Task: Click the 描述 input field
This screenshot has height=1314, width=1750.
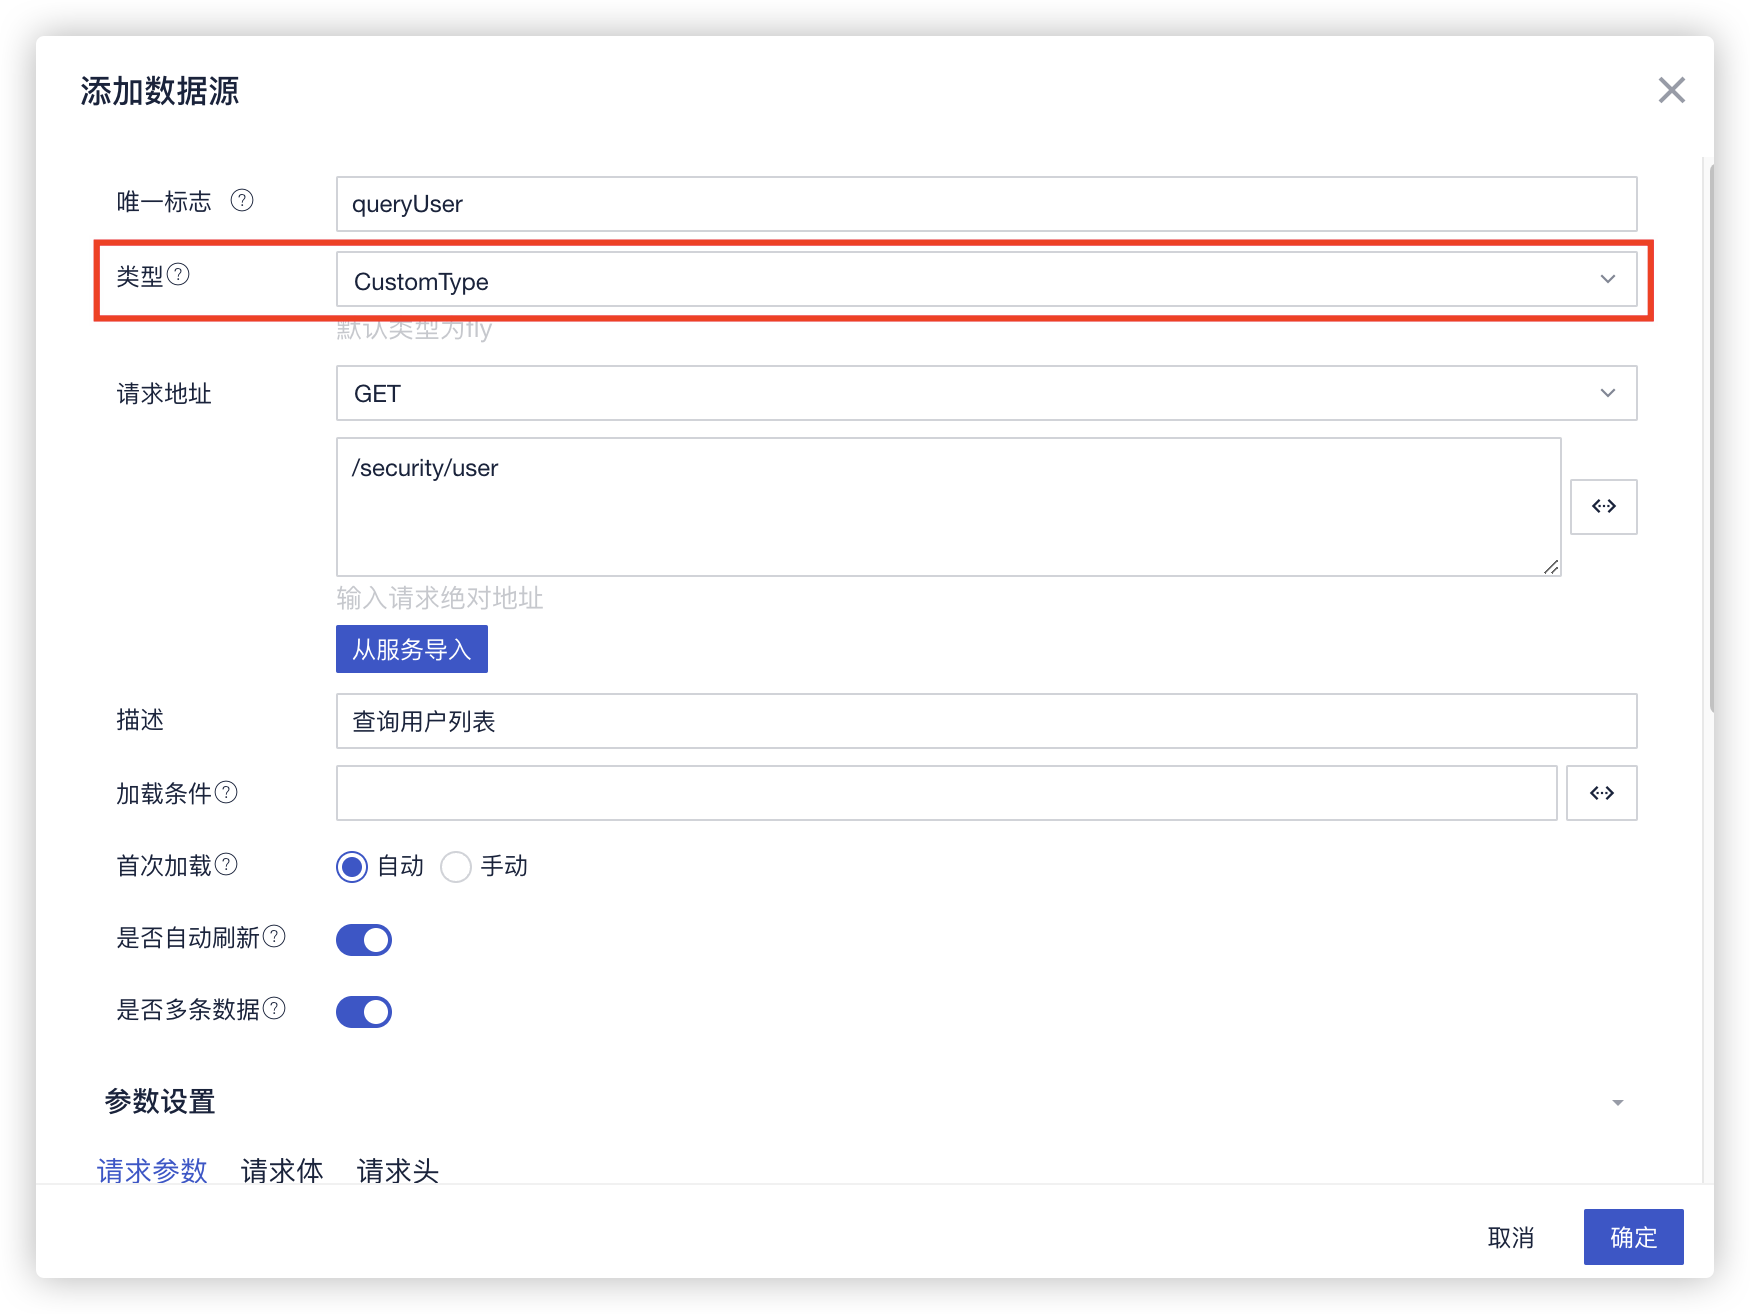Action: tap(985, 721)
